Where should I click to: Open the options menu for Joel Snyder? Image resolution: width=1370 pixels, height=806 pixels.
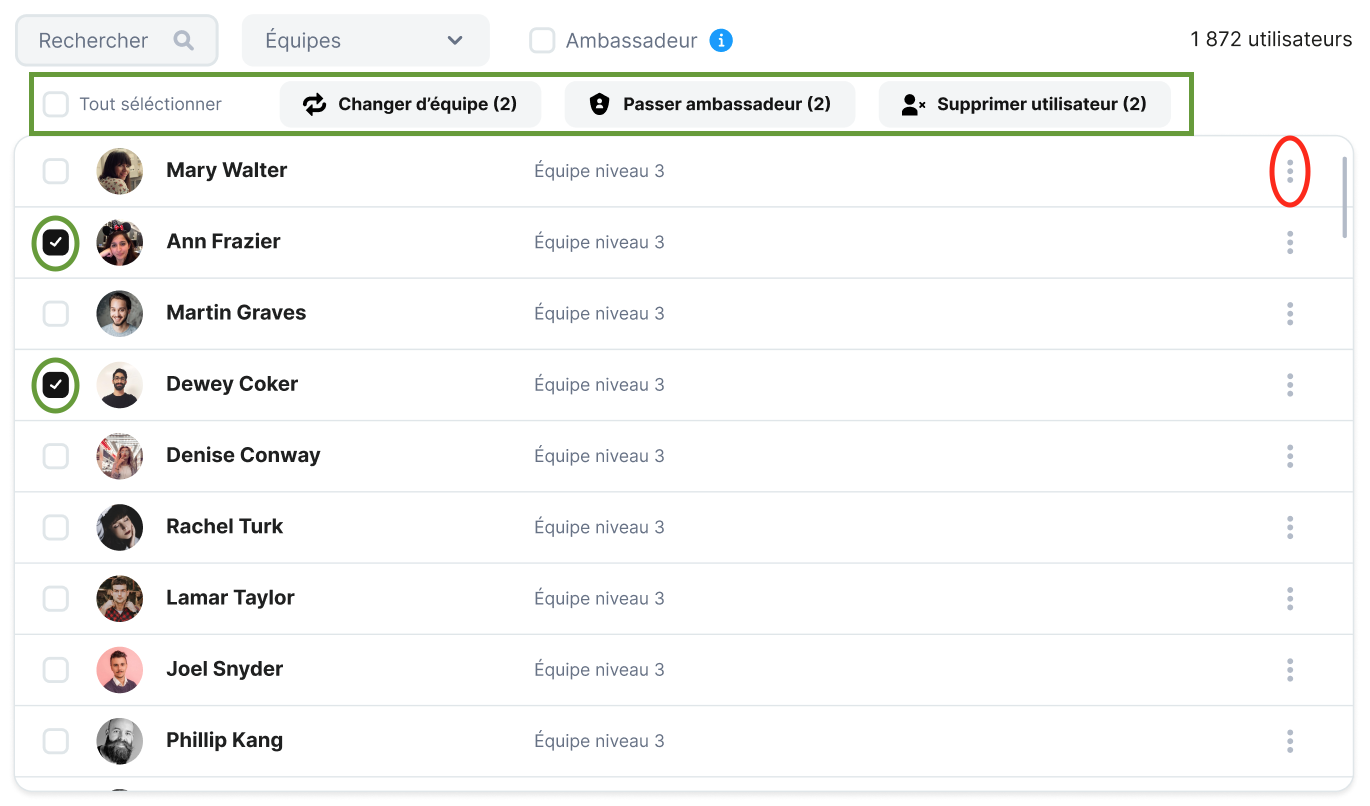tap(1290, 669)
